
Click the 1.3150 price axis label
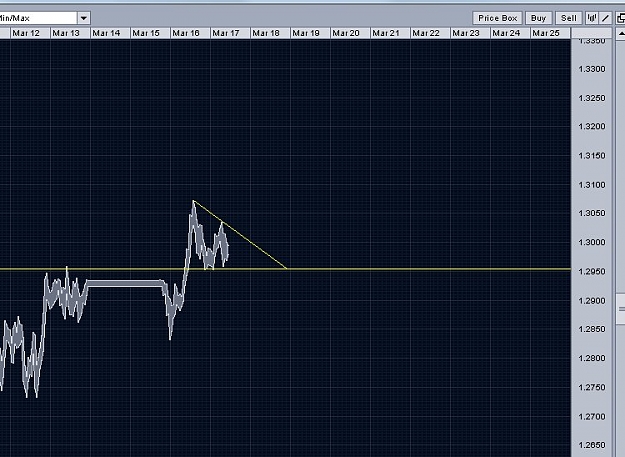592,156
